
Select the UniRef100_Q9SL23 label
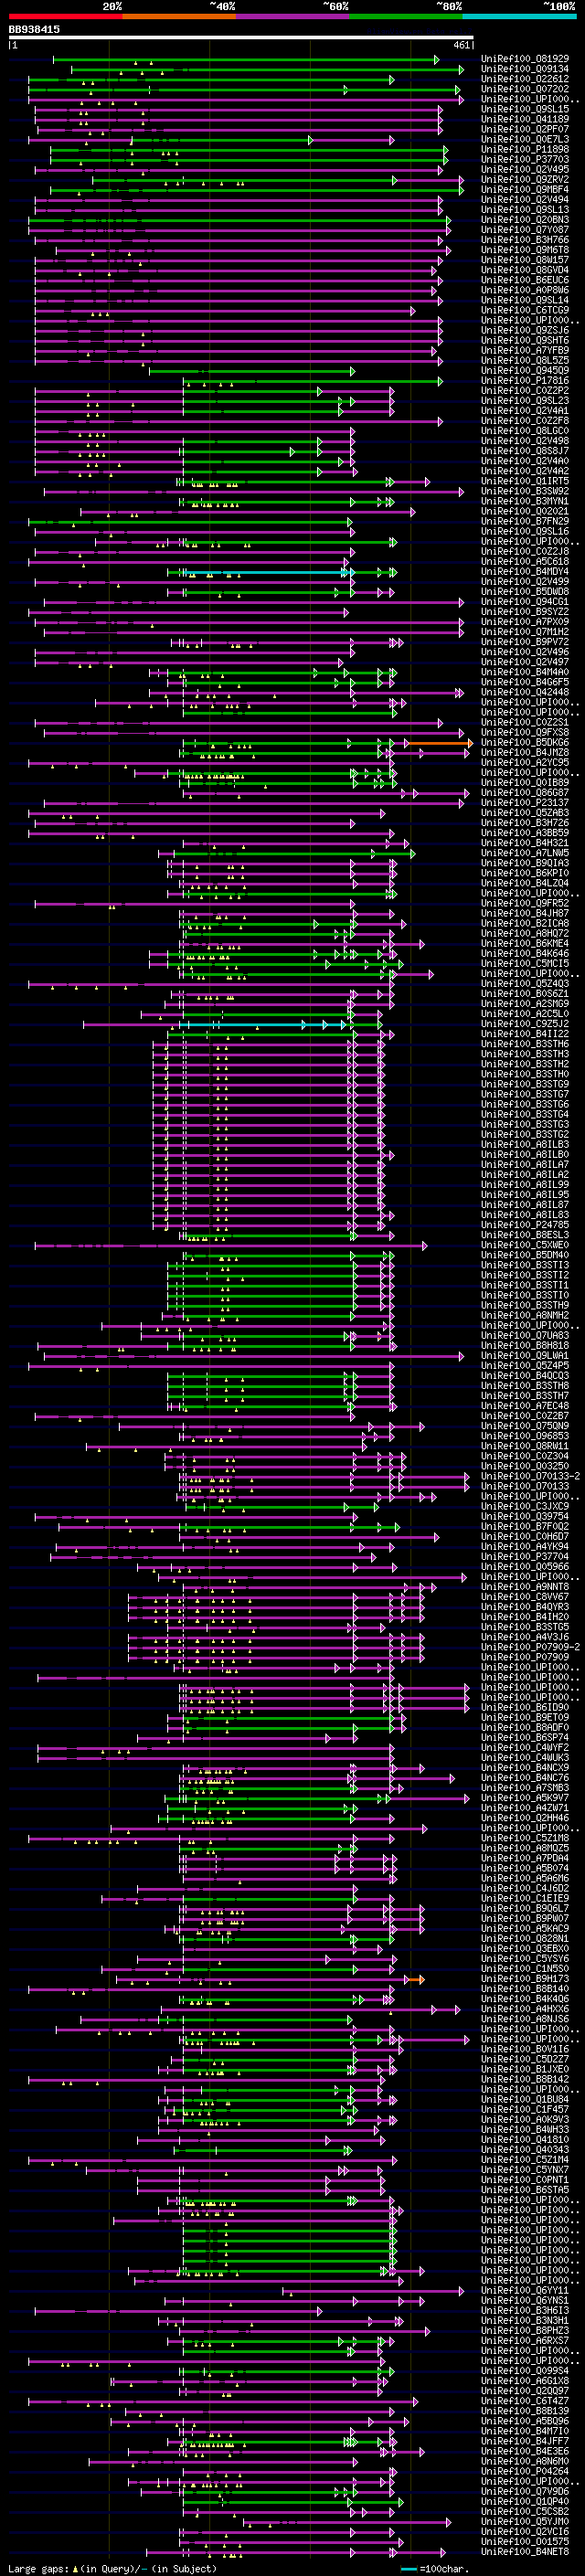coord(525,401)
